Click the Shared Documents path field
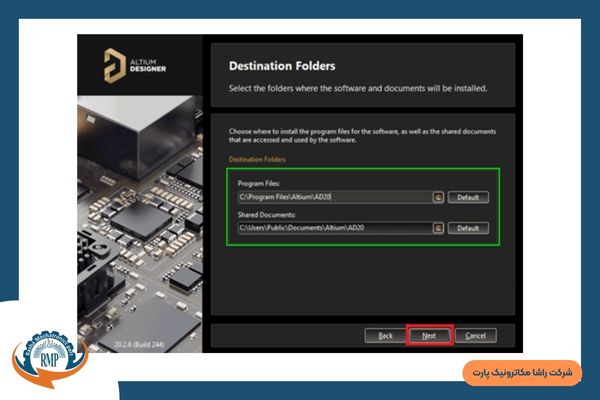Screen dimensions: 600x400 pyautogui.click(x=333, y=228)
